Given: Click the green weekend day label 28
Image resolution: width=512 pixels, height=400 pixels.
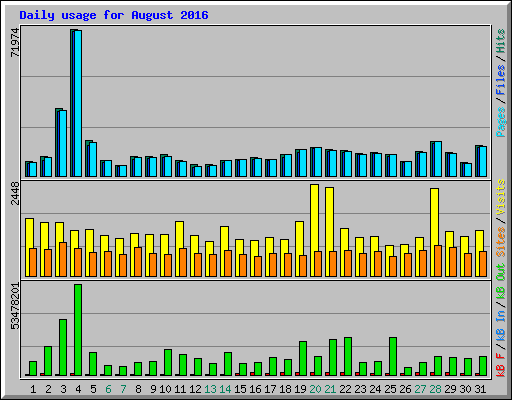Looking at the screenshot, I should click(x=435, y=389).
